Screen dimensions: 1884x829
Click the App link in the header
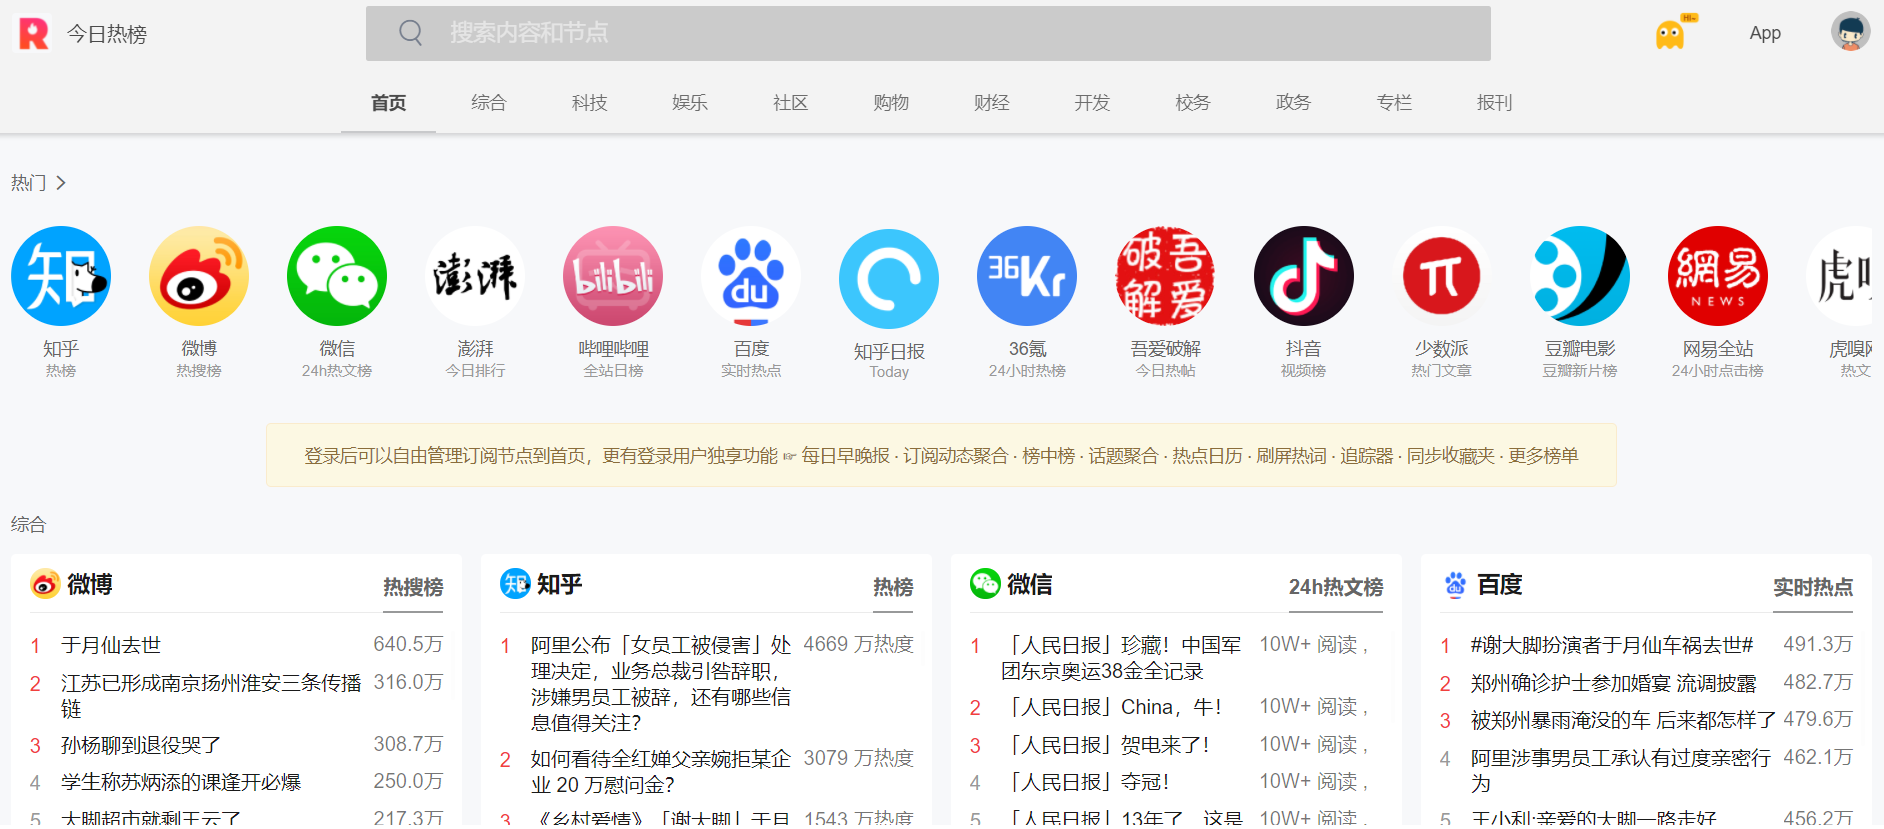pyautogui.click(x=1765, y=33)
